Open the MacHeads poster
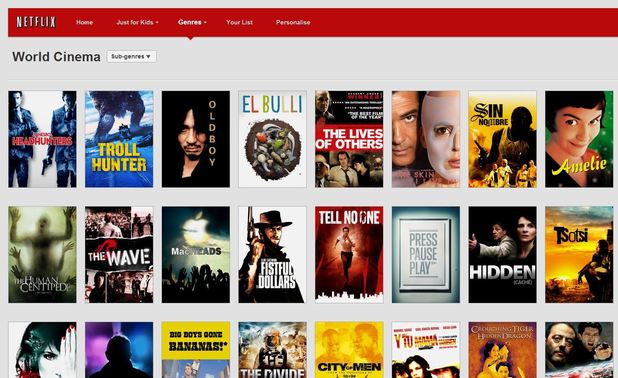This screenshot has height=378, width=618. [x=195, y=255]
